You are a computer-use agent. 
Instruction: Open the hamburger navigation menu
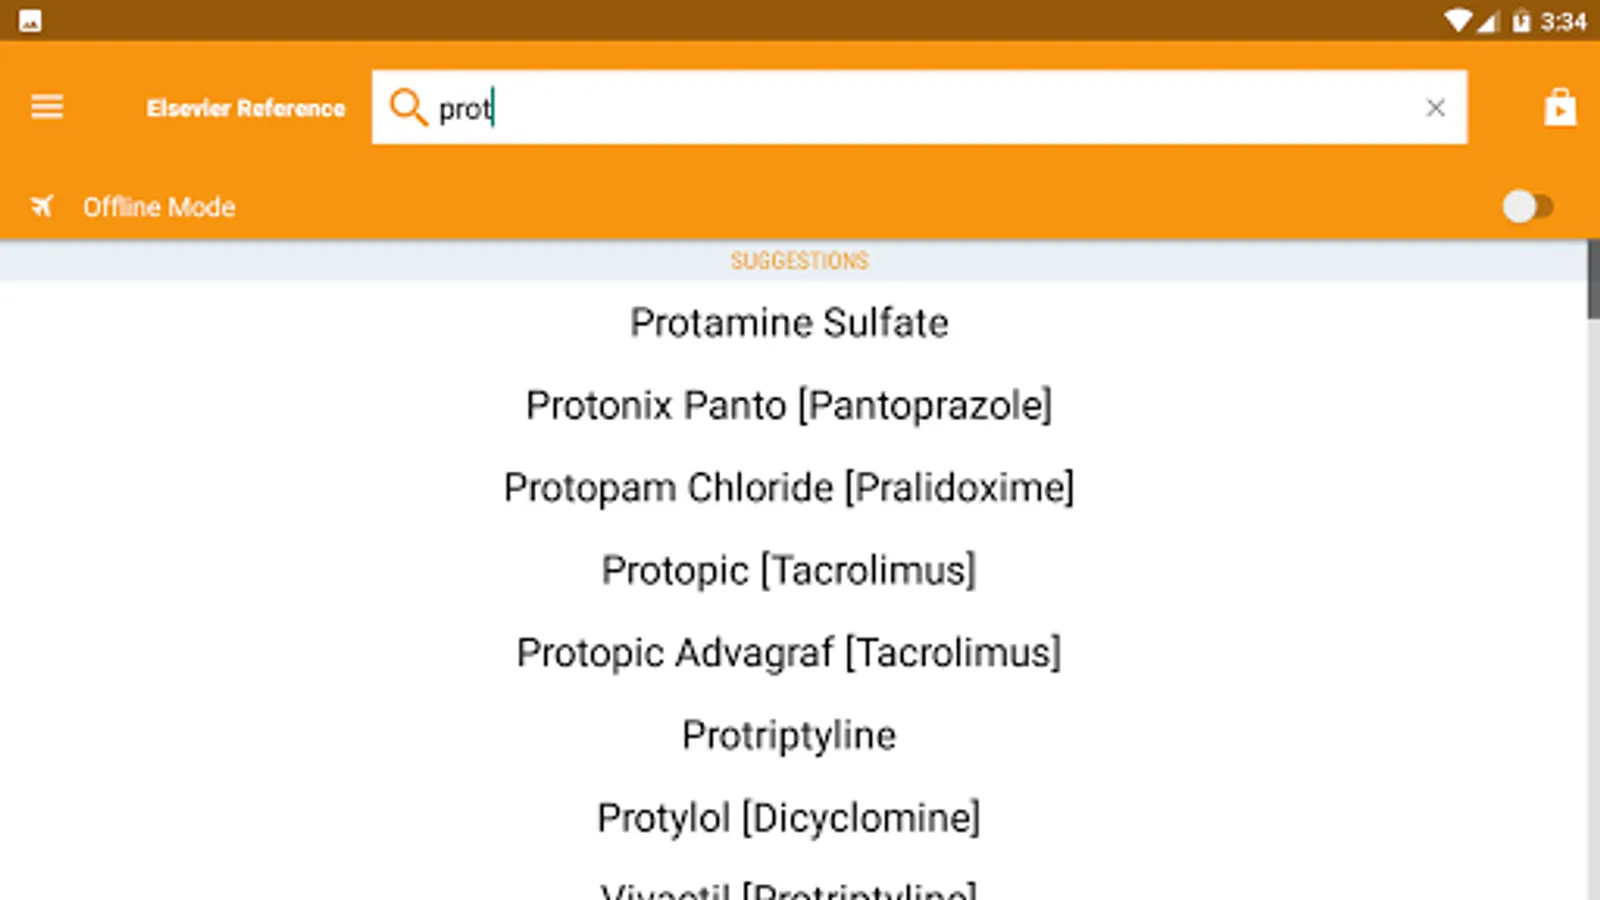click(47, 107)
